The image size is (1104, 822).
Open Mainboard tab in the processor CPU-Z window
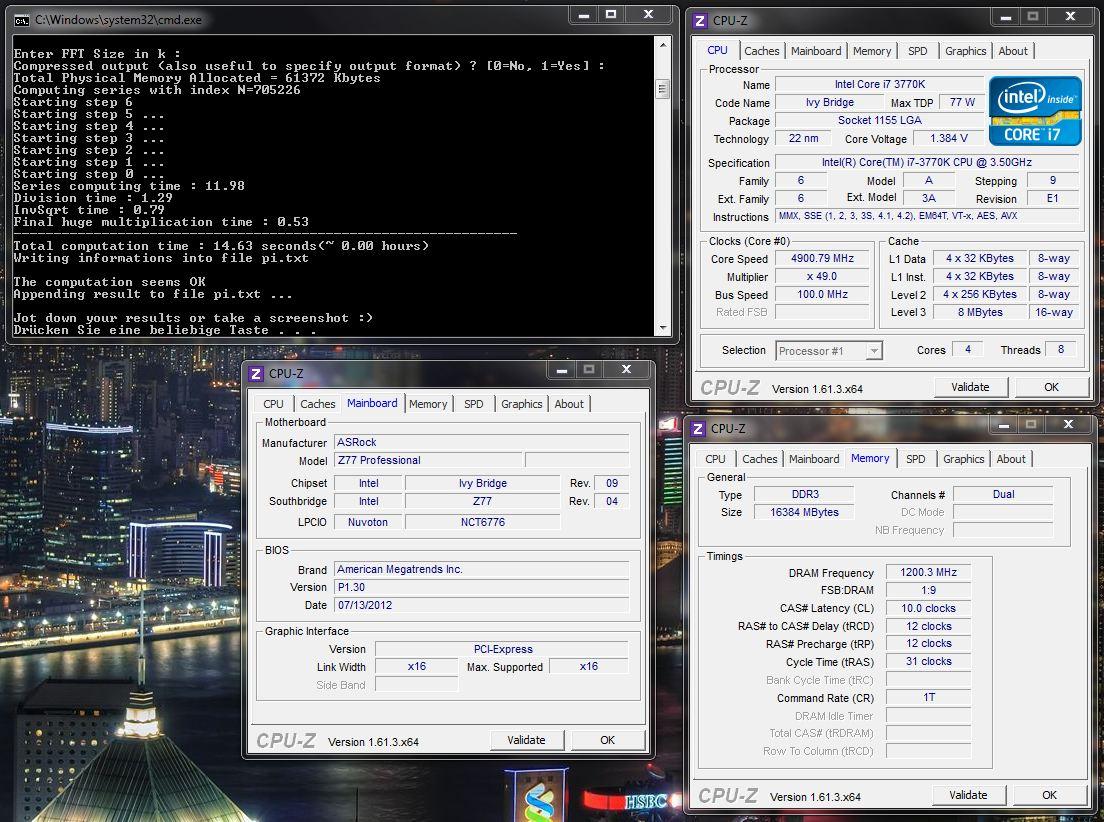[816, 51]
